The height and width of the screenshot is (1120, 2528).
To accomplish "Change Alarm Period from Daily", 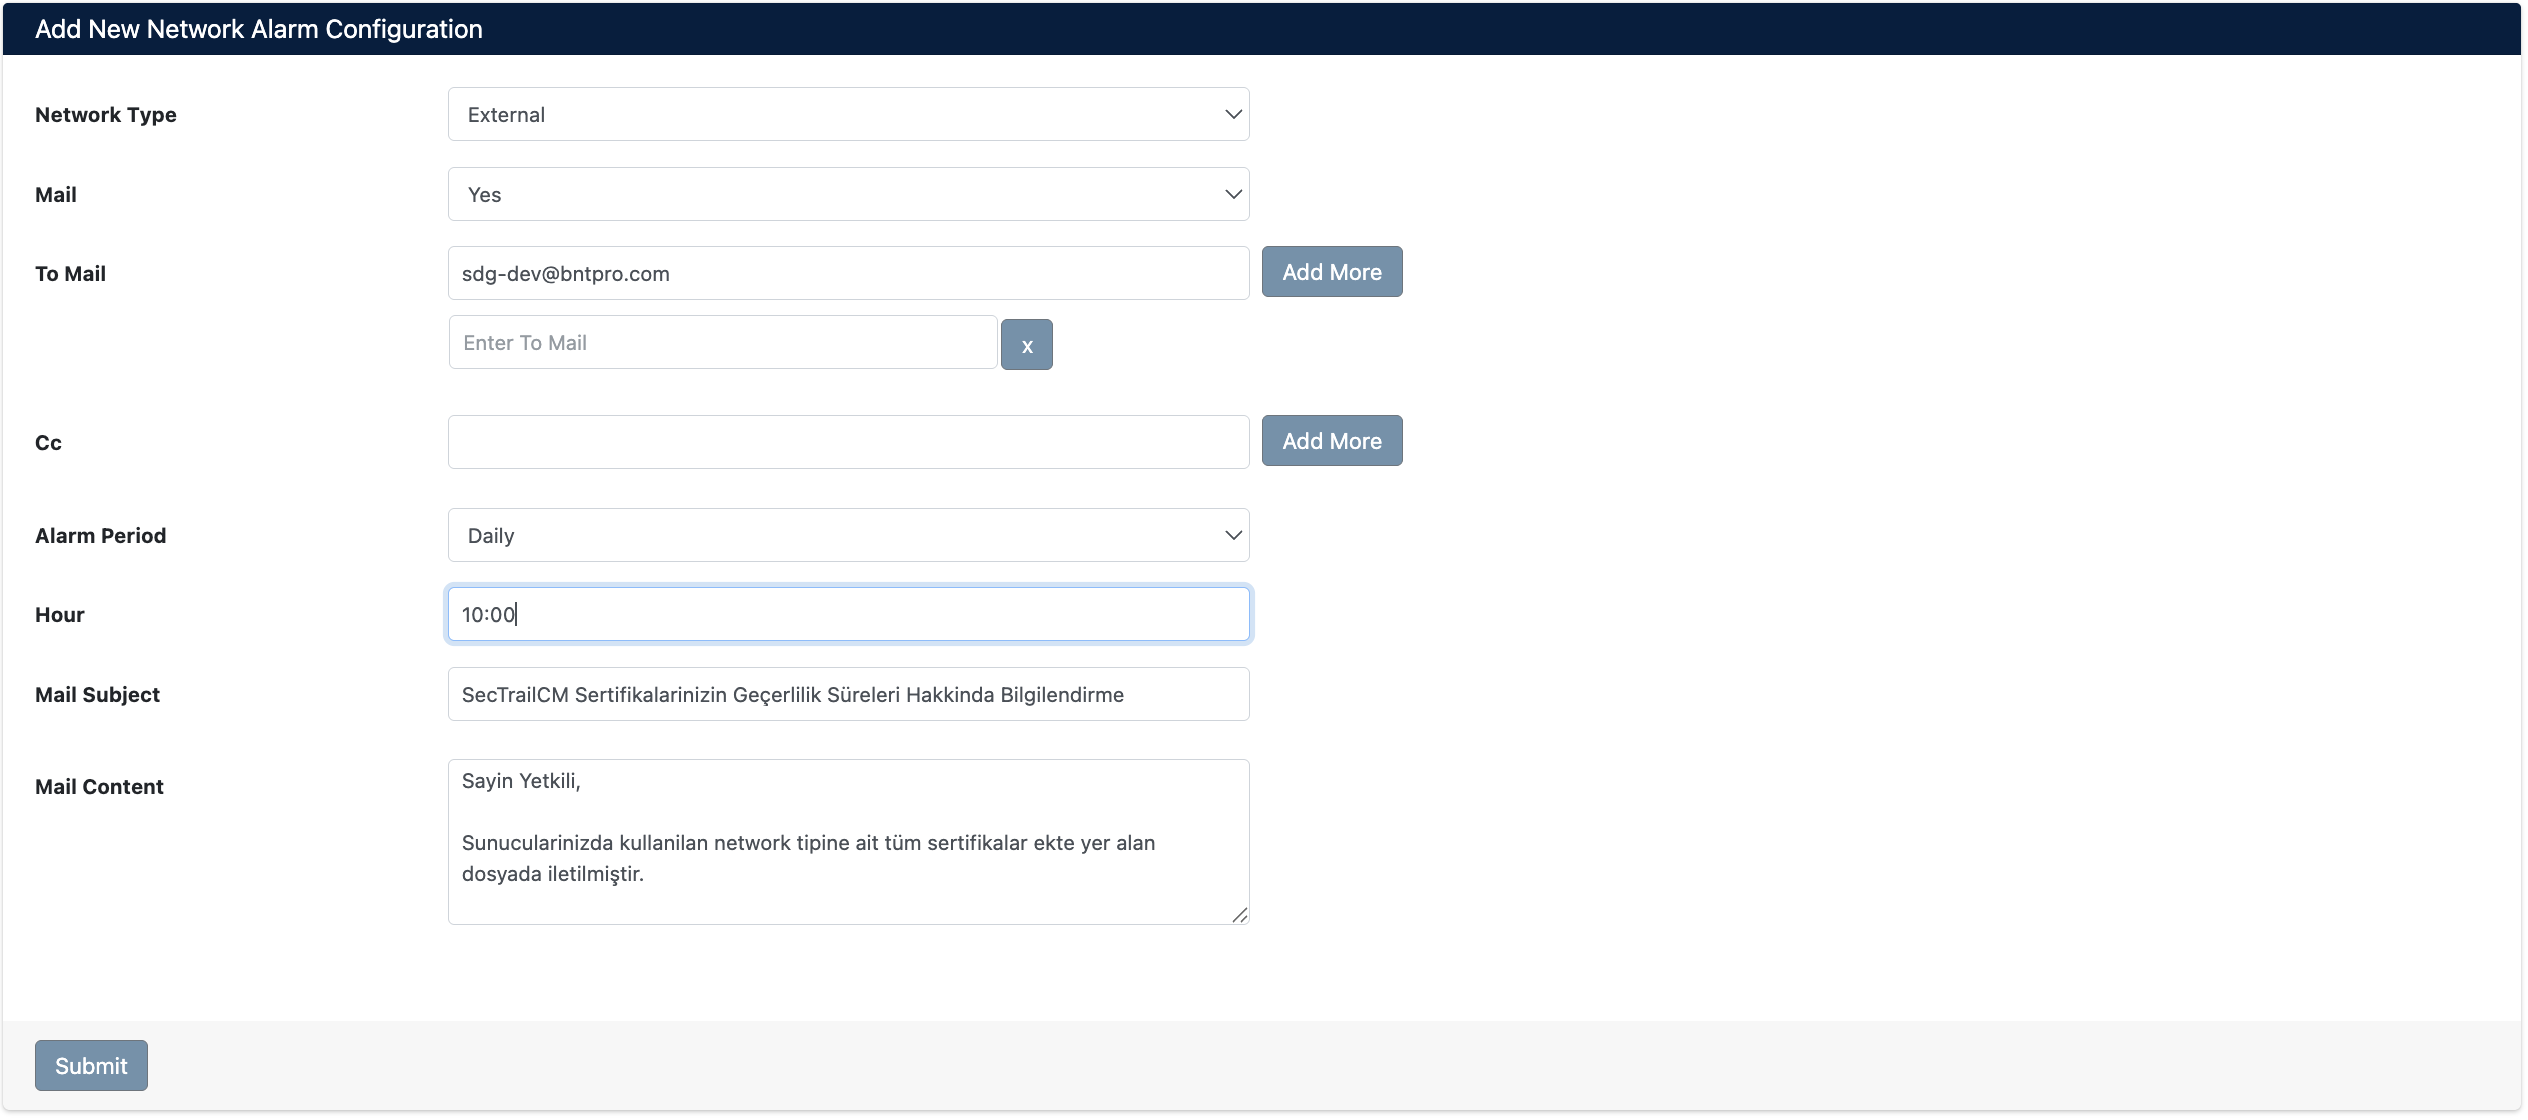I will [848, 535].
